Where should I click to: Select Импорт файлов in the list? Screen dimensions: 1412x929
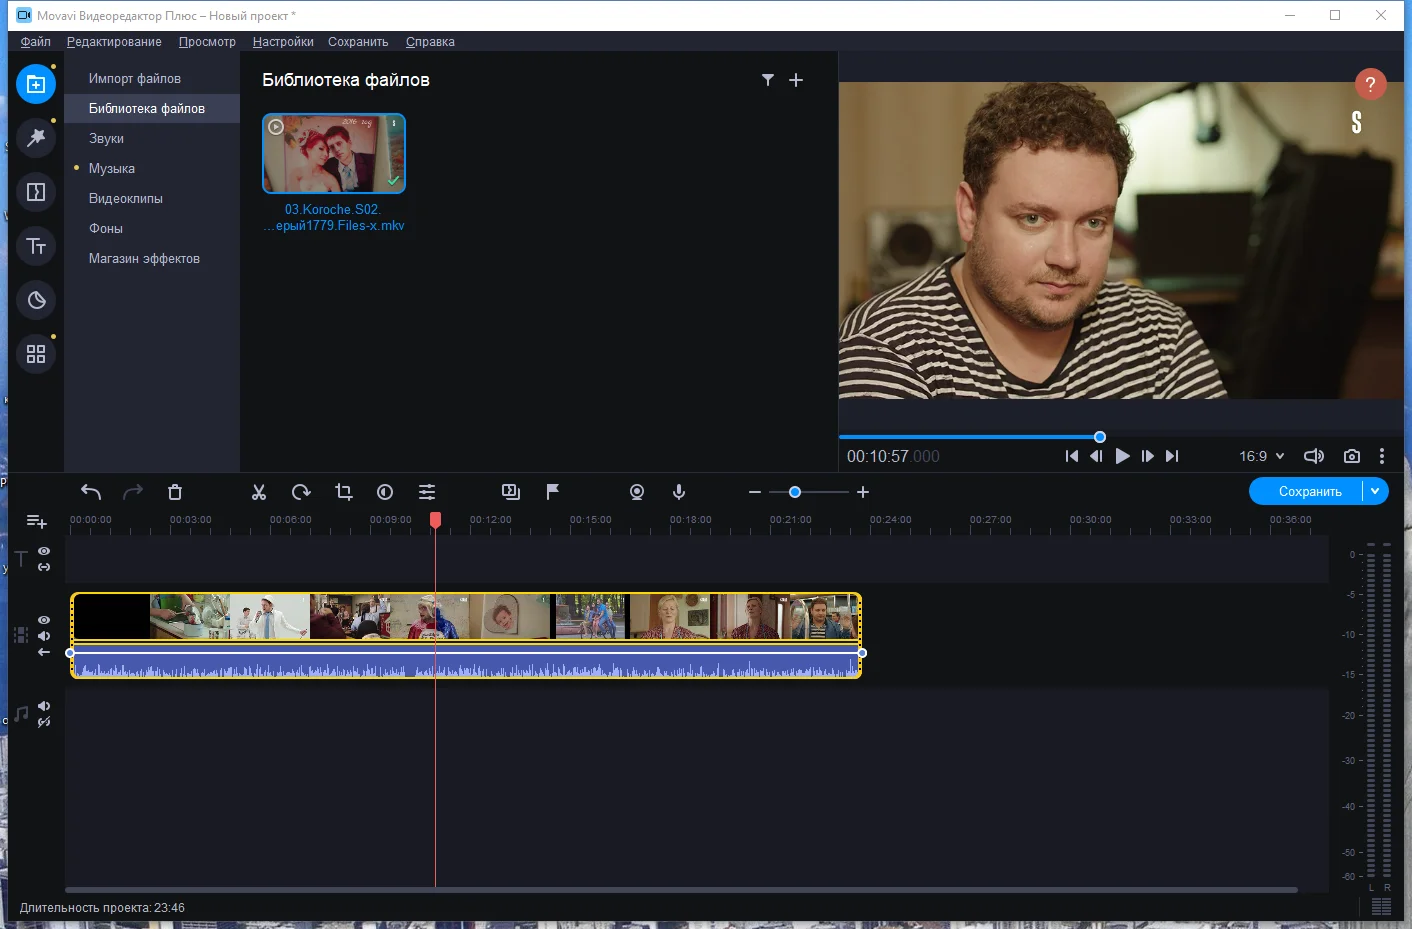point(152,78)
